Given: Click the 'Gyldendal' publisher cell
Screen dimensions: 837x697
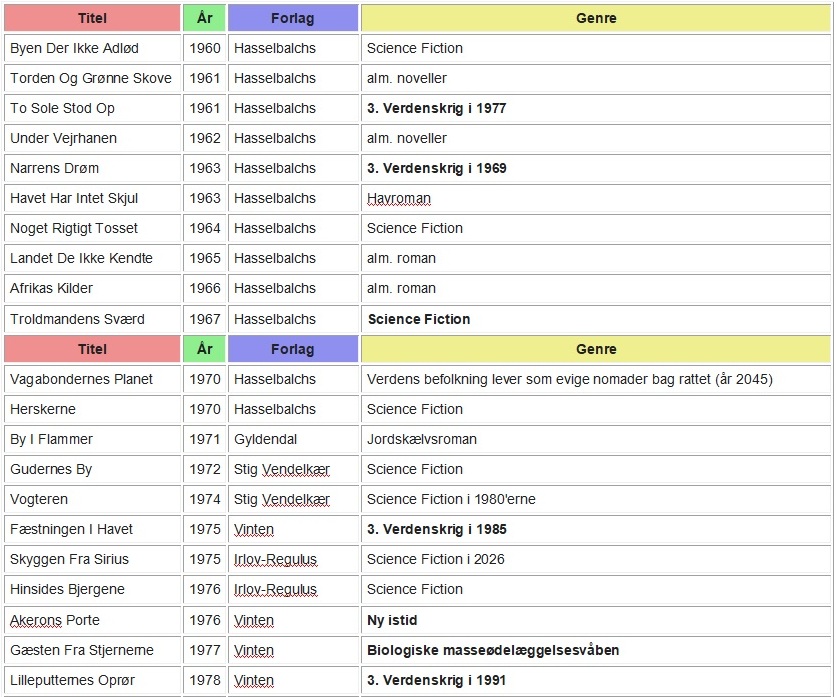Looking at the screenshot, I should point(265,439).
